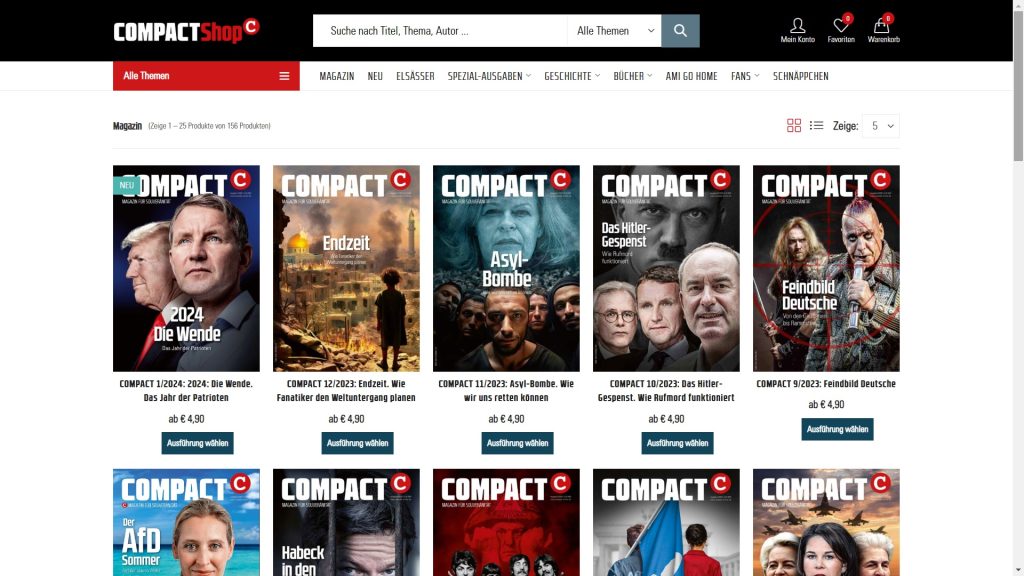Screen dimensions: 1024x576
Task: Click Ausführung wählen for COMPACT 11/2023
Action: (517, 443)
